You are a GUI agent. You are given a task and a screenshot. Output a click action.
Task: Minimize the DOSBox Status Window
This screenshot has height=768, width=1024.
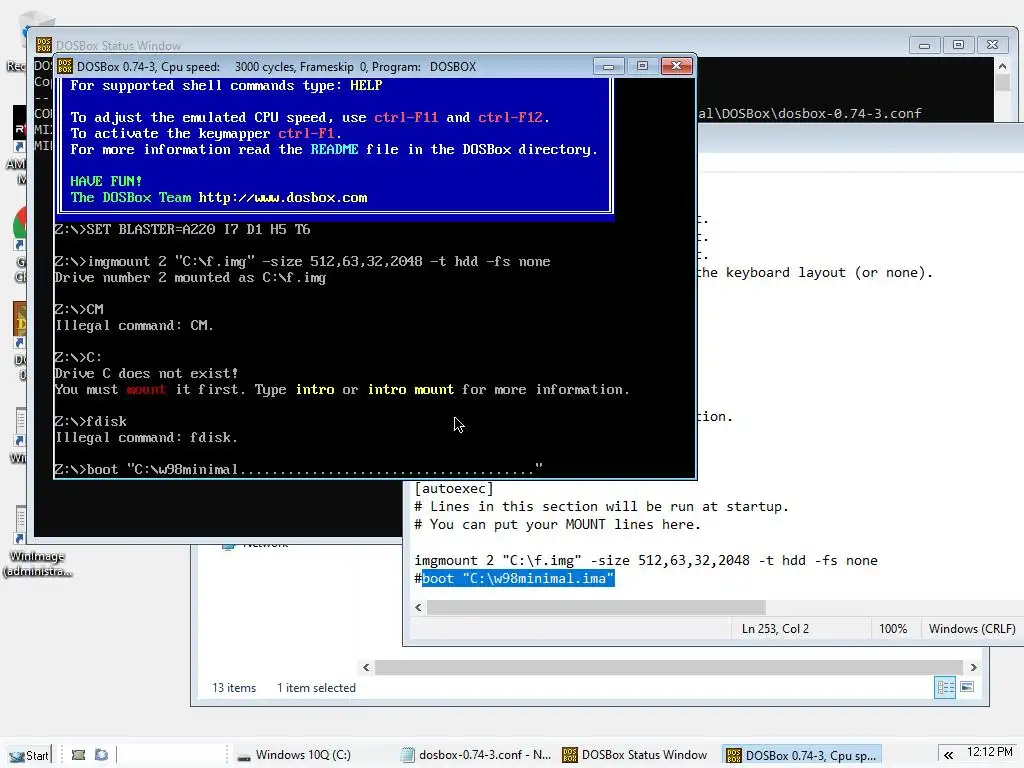click(924, 45)
